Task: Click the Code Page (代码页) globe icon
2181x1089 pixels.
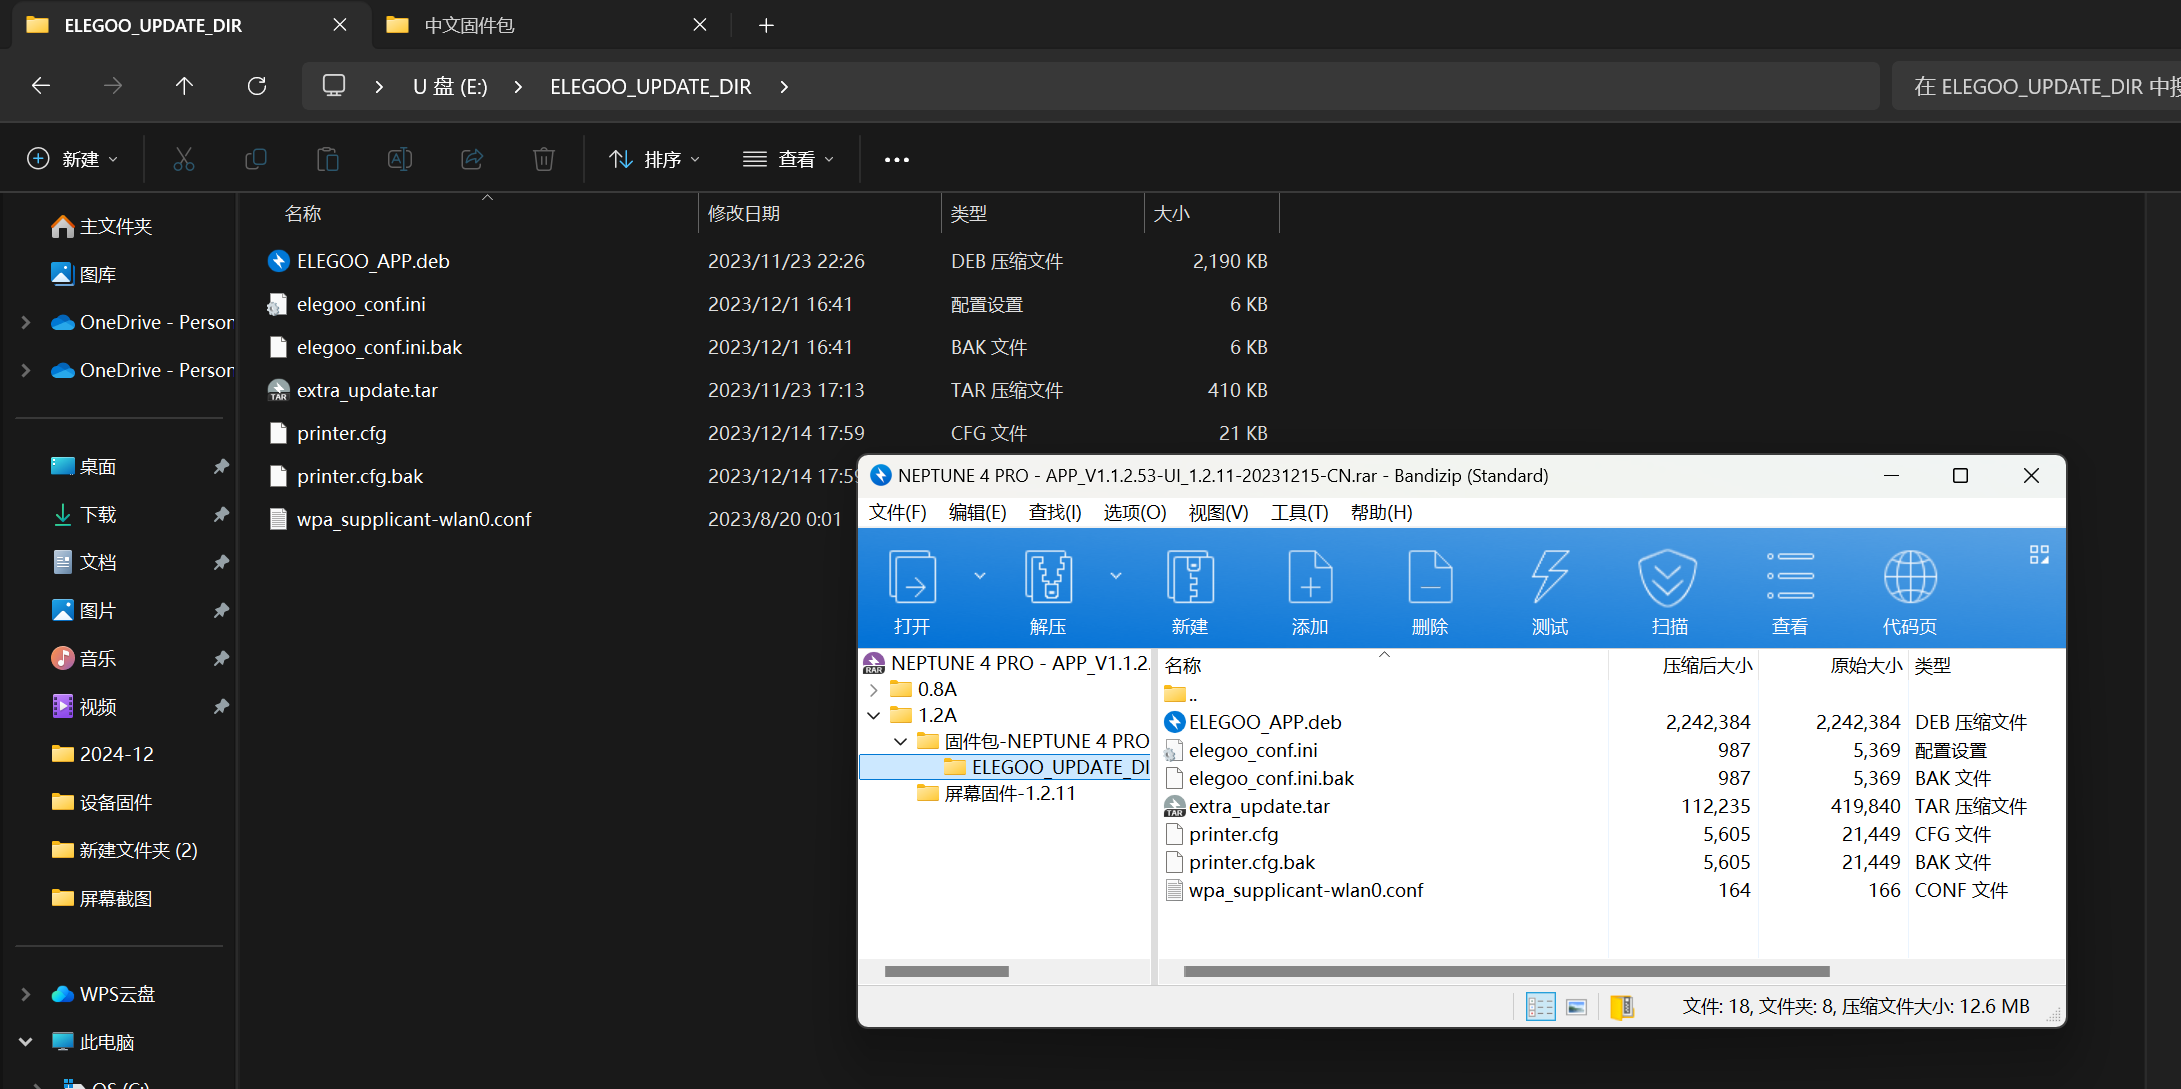Action: point(1909,578)
